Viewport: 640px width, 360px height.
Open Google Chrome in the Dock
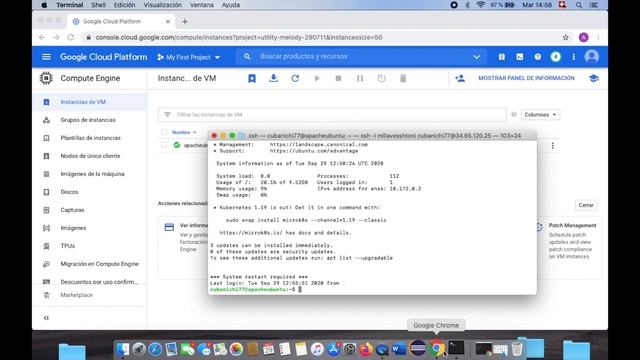(437, 349)
